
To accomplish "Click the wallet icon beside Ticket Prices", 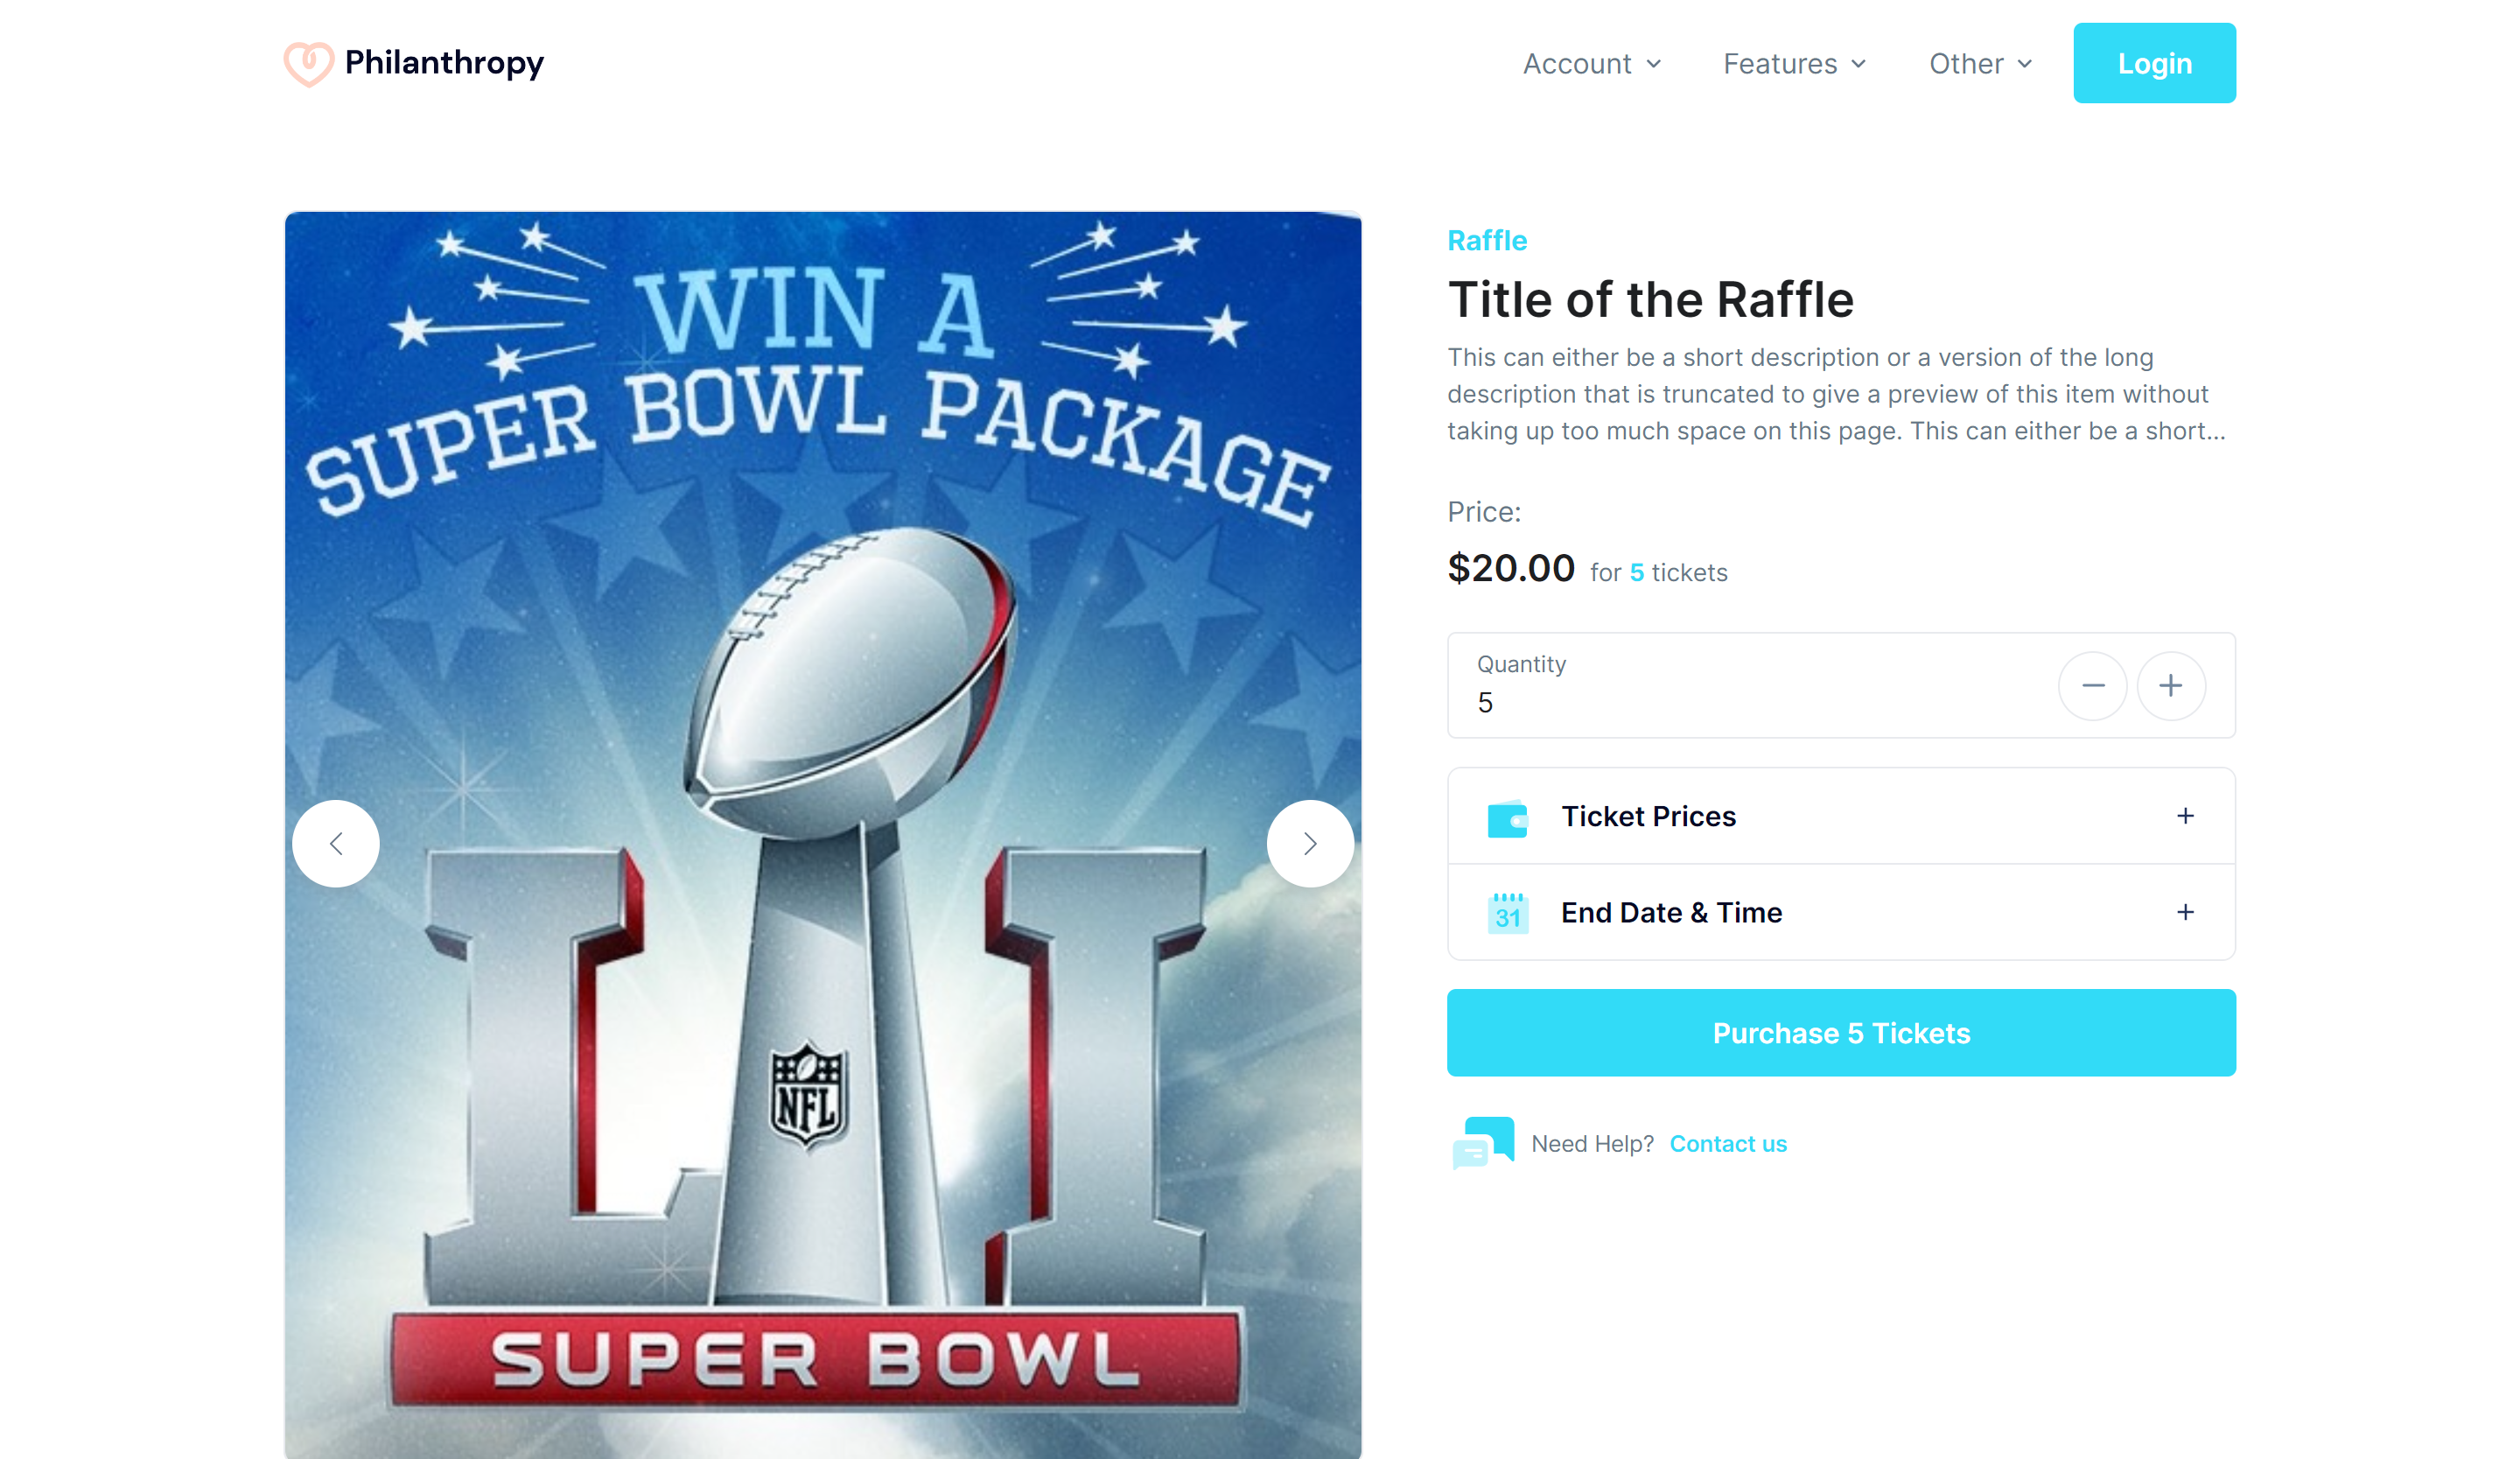I will click(x=1507, y=818).
